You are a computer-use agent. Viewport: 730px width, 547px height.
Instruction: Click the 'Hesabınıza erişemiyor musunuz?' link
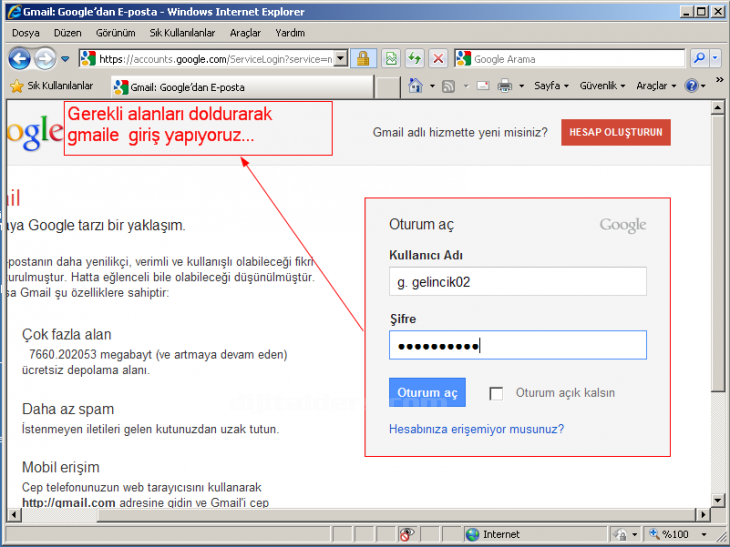coord(476,429)
